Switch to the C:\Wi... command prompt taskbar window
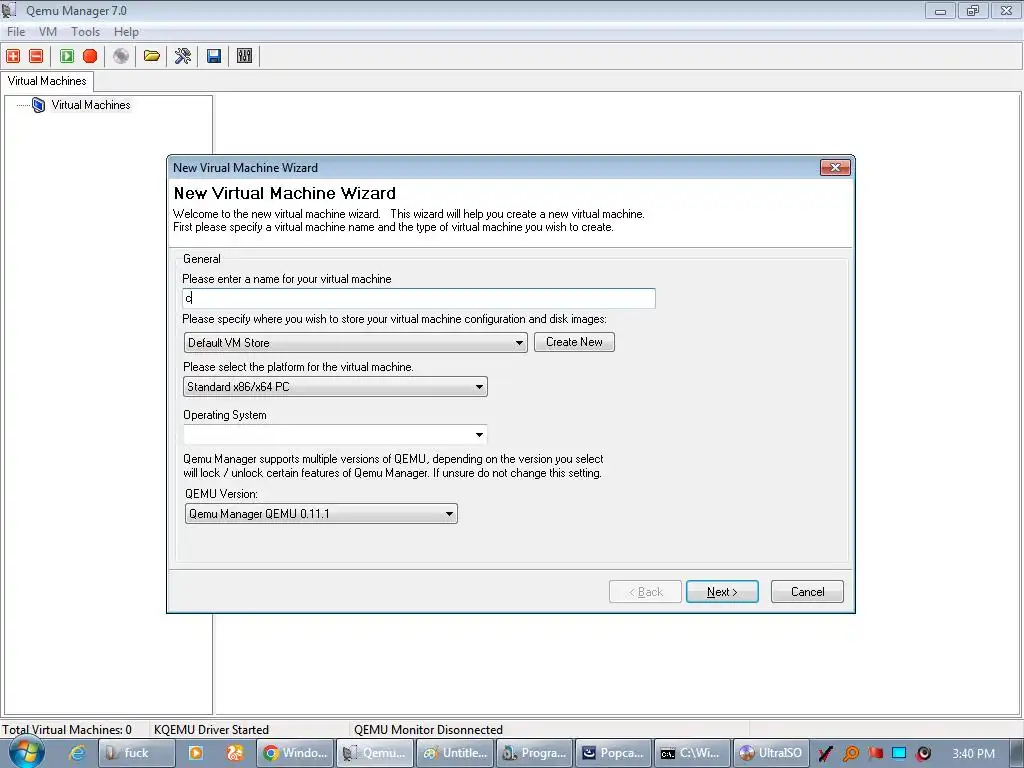Image resolution: width=1024 pixels, height=768 pixels. [x=694, y=753]
